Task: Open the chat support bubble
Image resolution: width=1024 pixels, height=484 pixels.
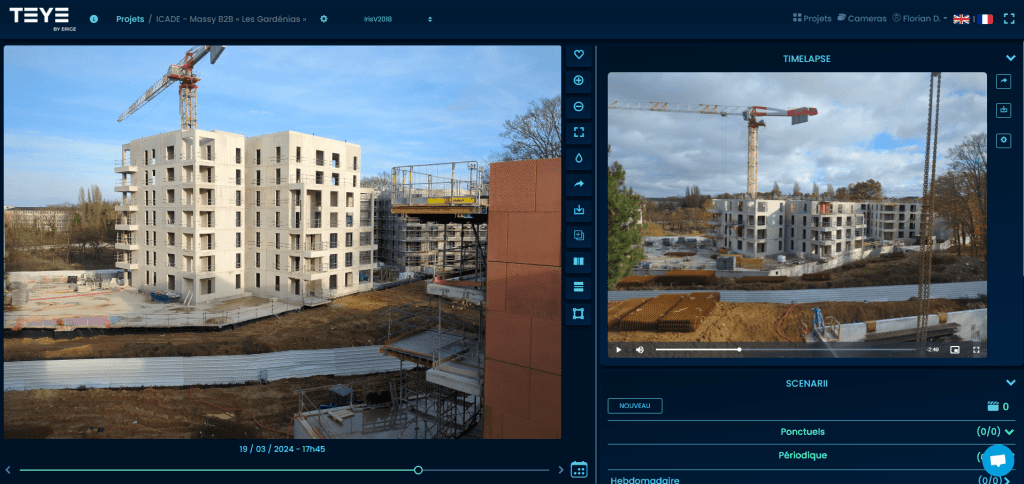Action: click(996, 459)
